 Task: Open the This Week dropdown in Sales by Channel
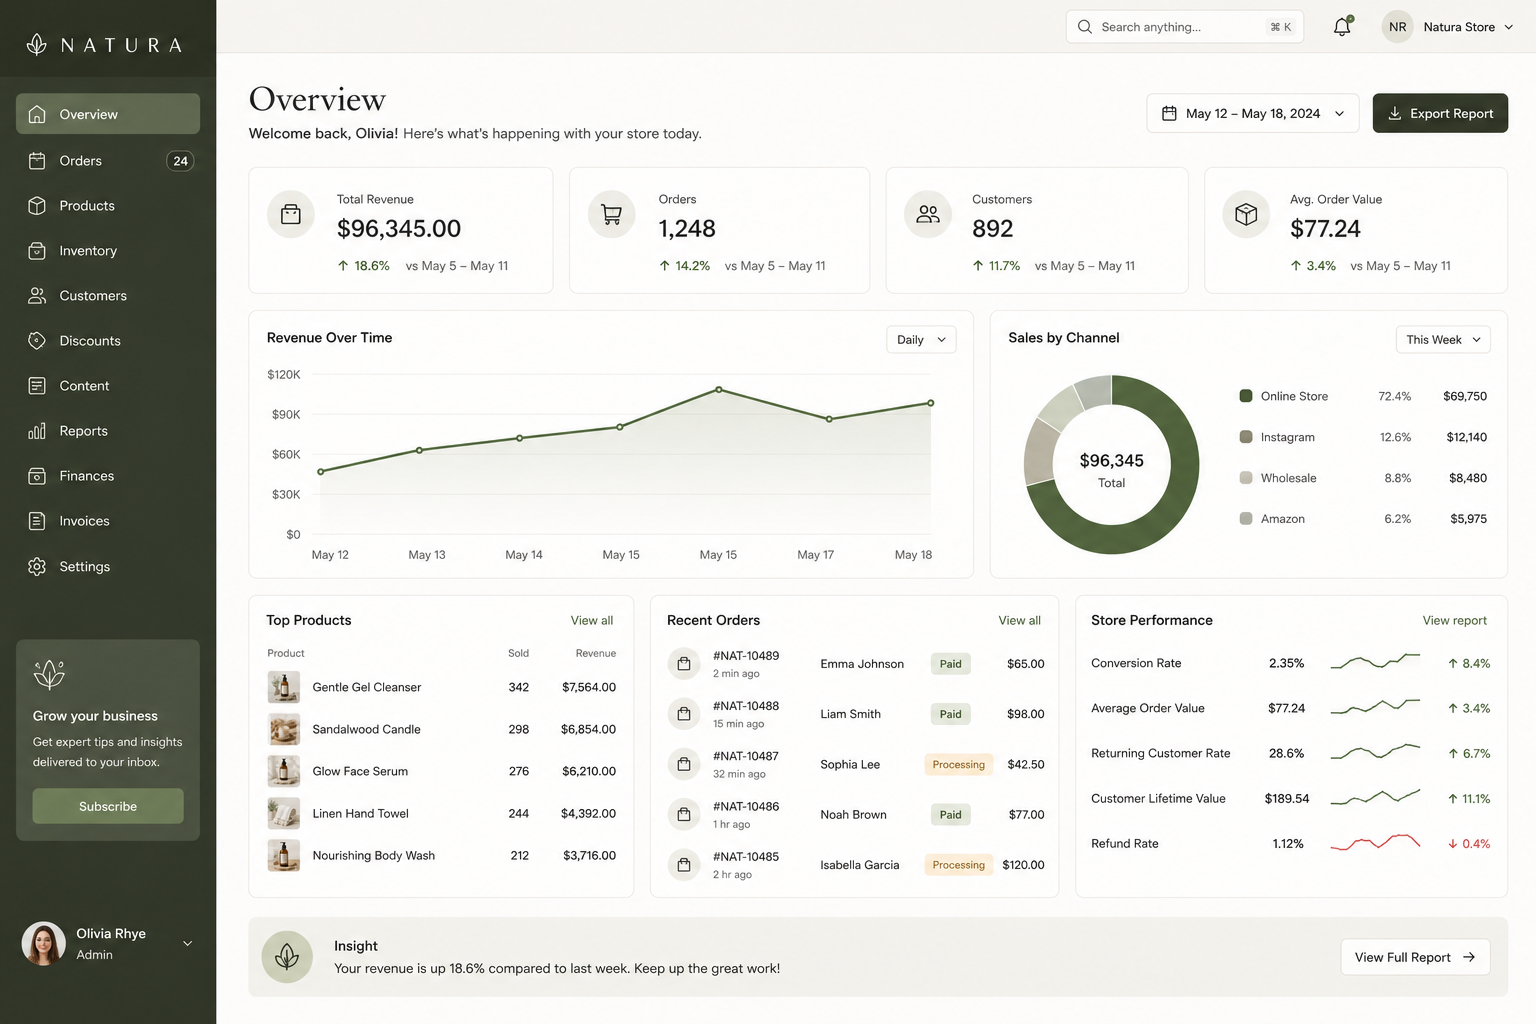(1443, 339)
